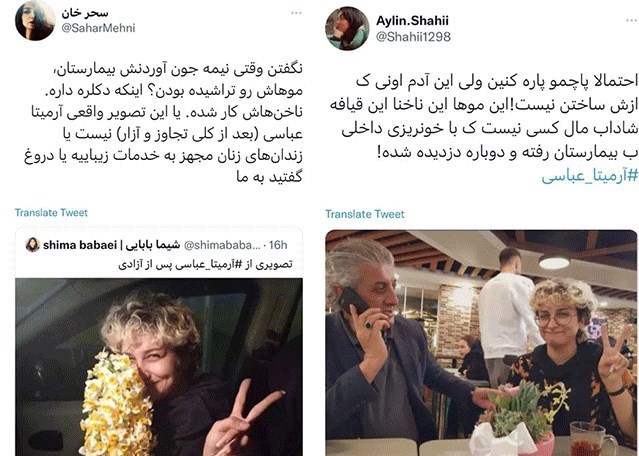Image resolution: width=639 pixels, height=456 pixels.
Task: Open the flower bouquet photo in quoted tweet
Action: point(159,367)
